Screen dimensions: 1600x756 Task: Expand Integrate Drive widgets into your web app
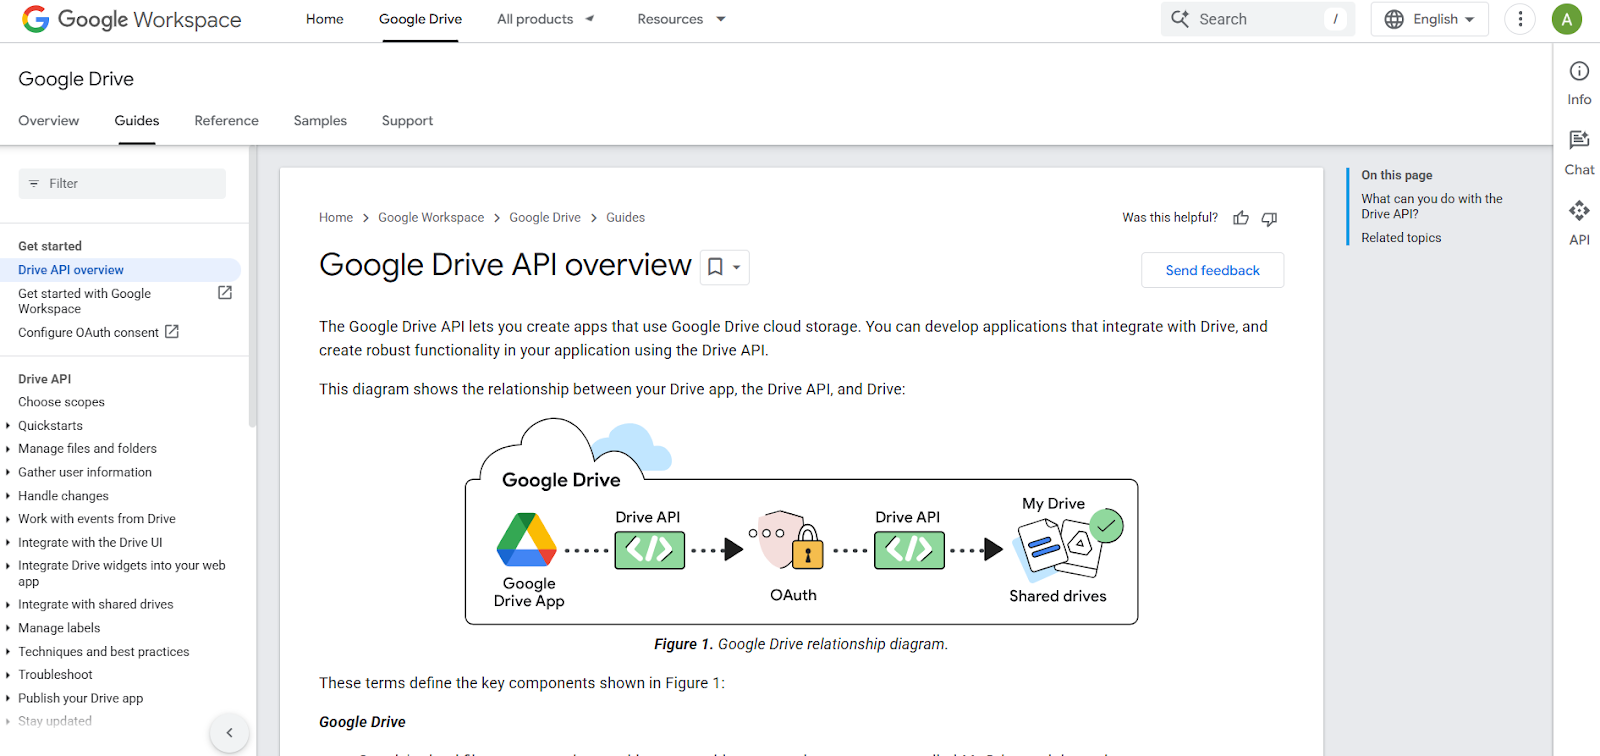point(8,566)
